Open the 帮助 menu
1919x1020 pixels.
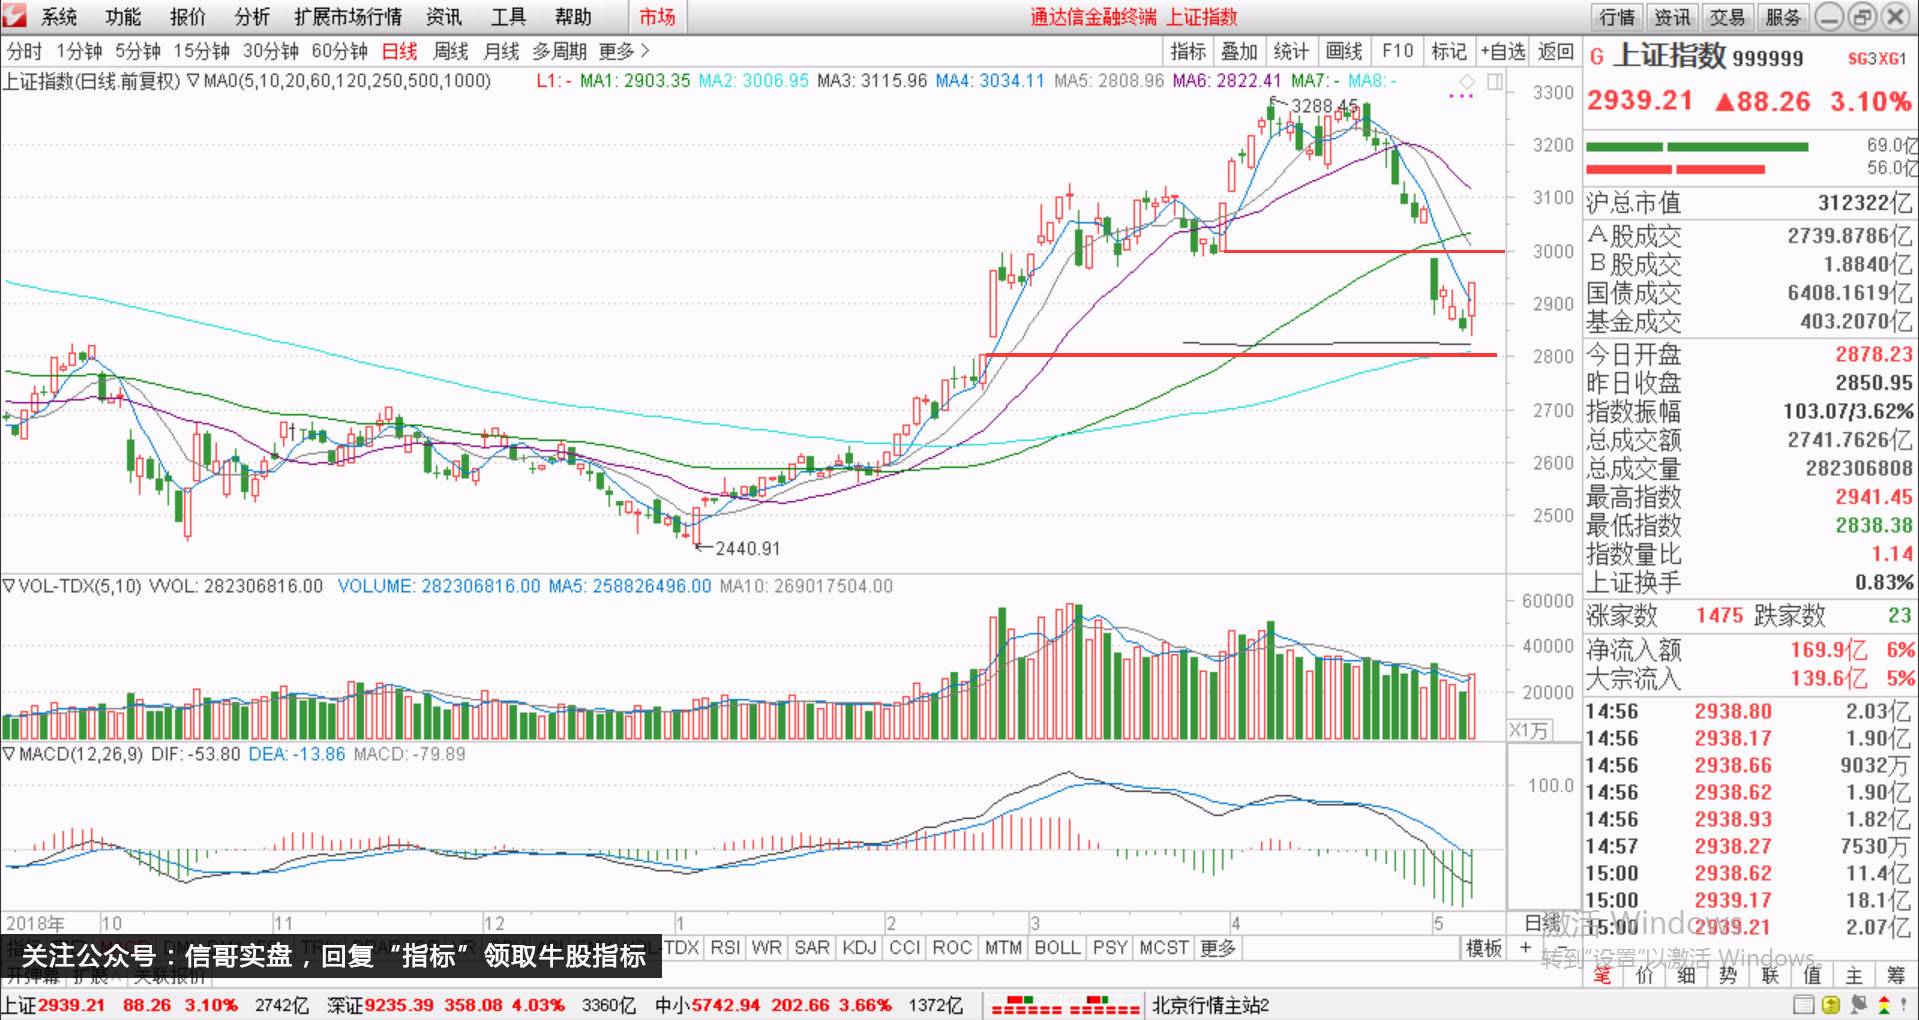click(573, 17)
